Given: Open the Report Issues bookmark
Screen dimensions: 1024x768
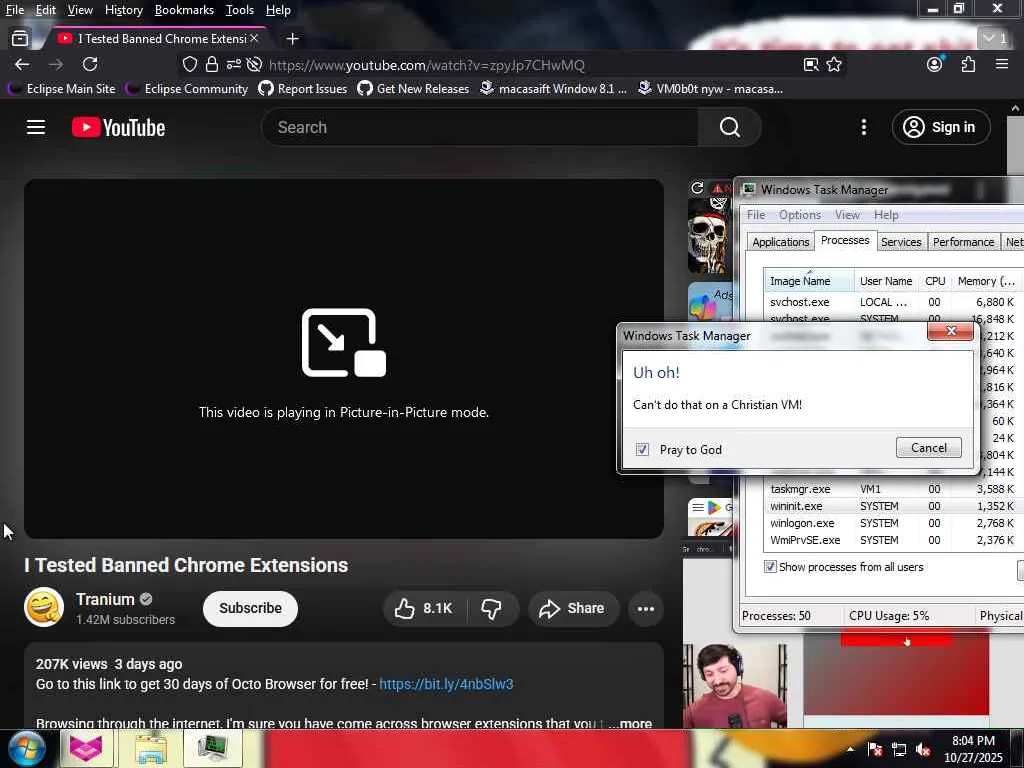Looking at the screenshot, I should click(x=302, y=89).
